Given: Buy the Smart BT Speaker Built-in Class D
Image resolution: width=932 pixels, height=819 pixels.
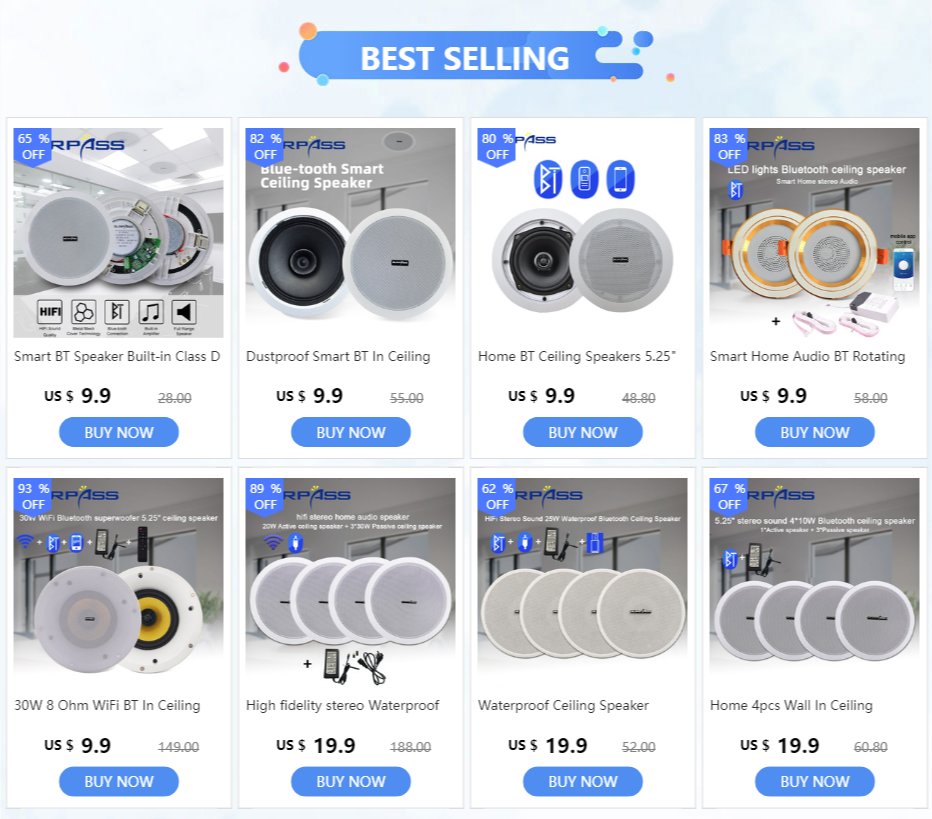Looking at the screenshot, I should (x=119, y=432).
